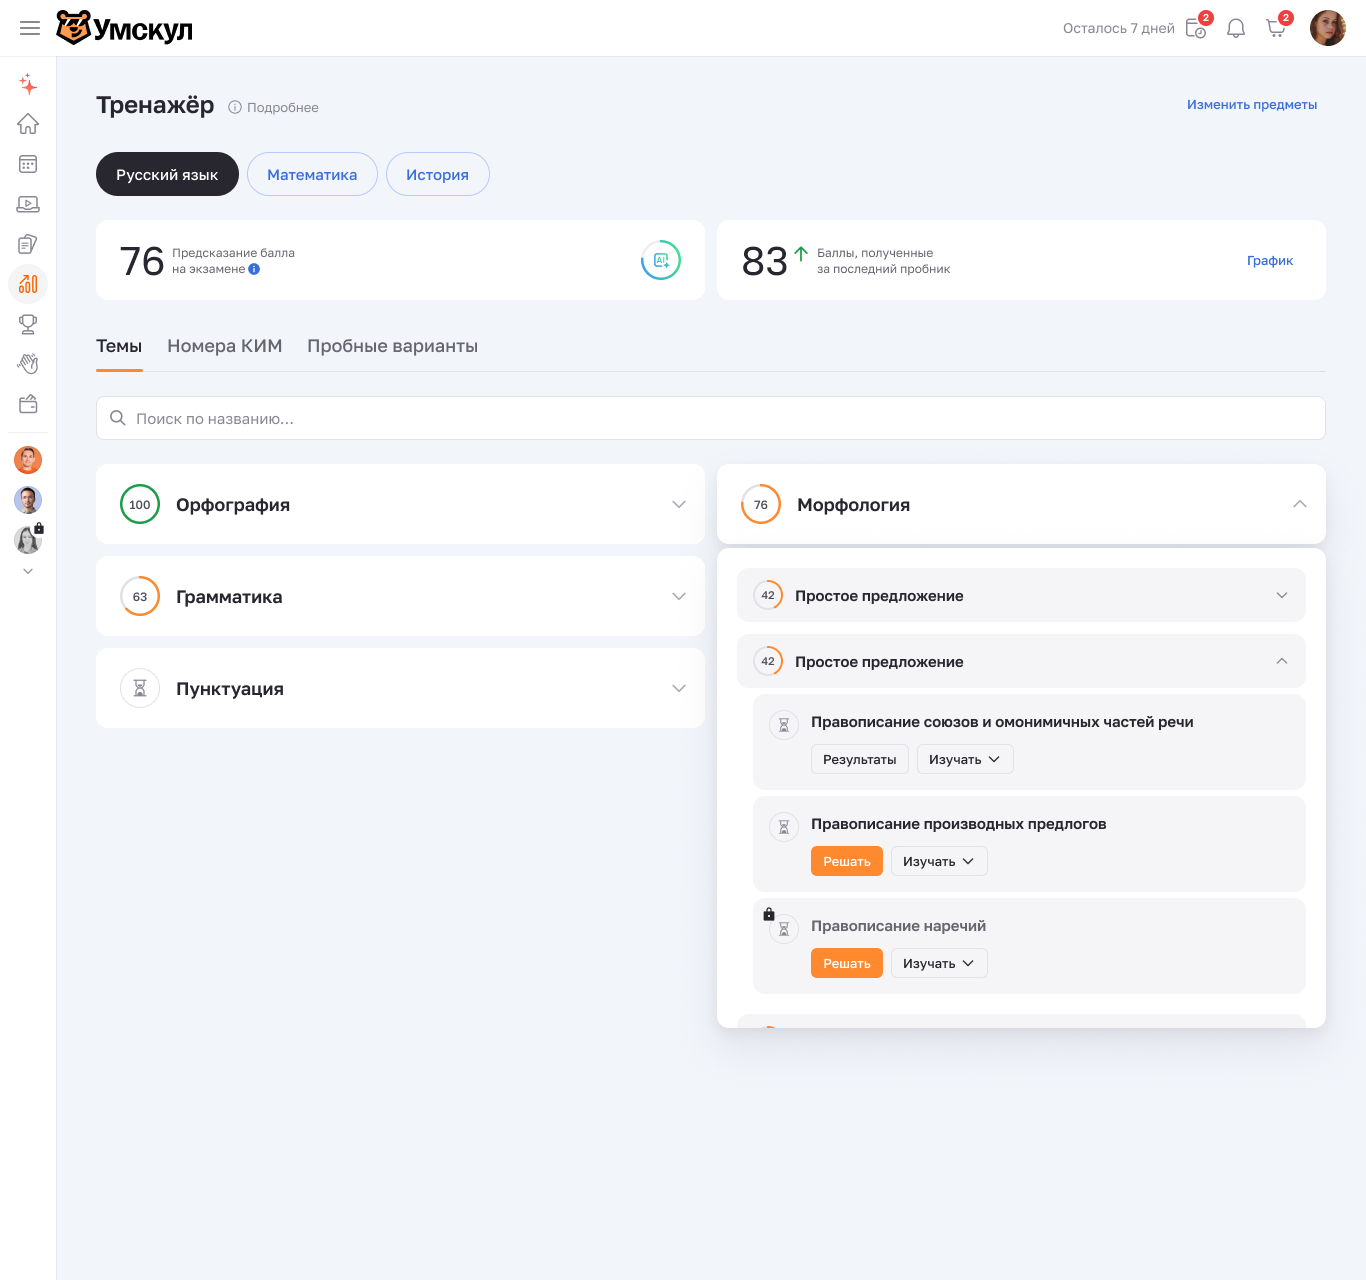Click hourglass icon beside Правописание производных предлогов
Image resolution: width=1366 pixels, height=1280 pixels.
(x=784, y=827)
